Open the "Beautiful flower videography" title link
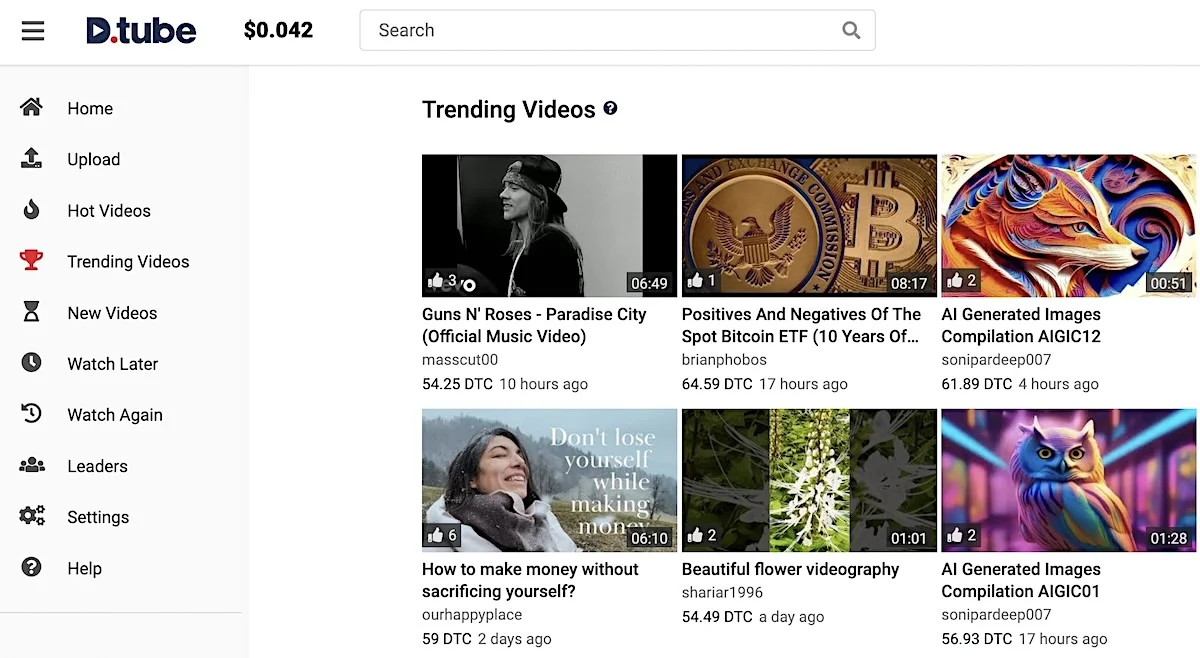Image resolution: width=1200 pixels, height=658 pixels. (790, 569)
